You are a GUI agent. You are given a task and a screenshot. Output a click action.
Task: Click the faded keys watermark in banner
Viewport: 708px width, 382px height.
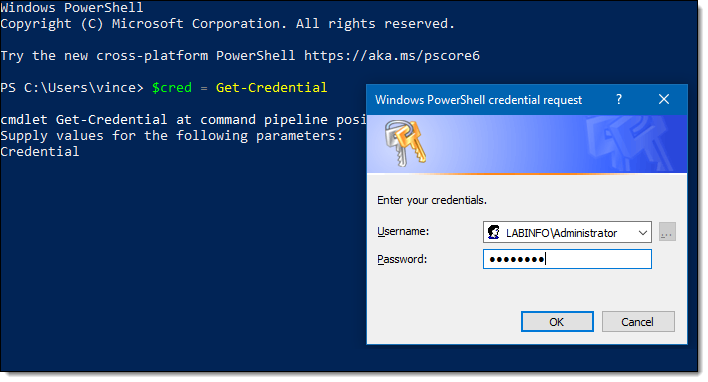click(632, 144)
